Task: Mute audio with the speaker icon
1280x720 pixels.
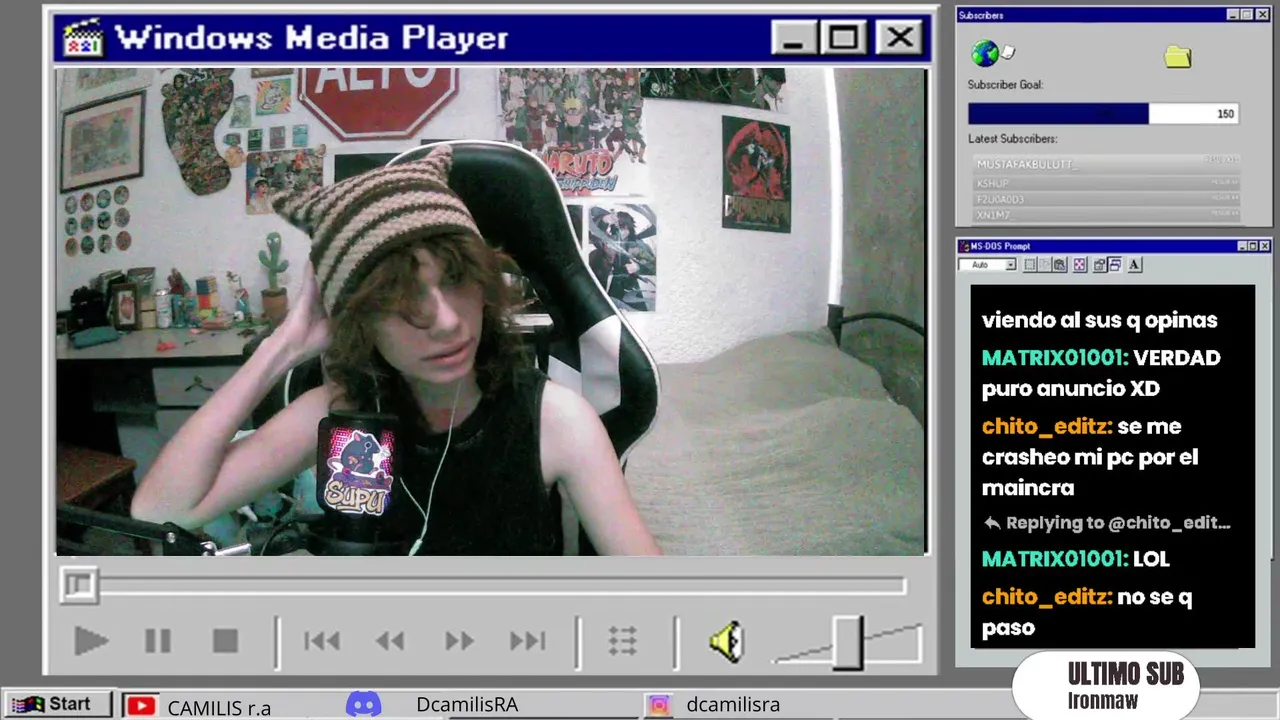Action: coord(727,641)
